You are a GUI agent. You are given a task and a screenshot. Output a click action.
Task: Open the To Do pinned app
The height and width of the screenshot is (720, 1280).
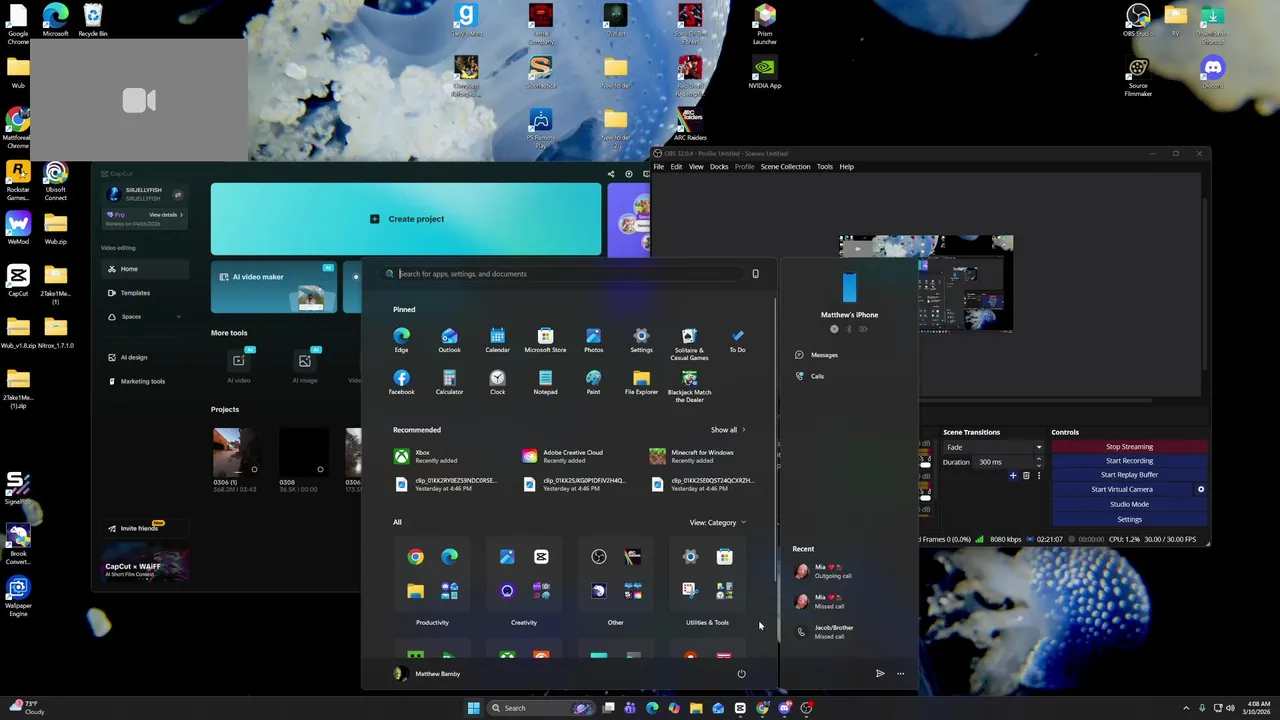737,340
